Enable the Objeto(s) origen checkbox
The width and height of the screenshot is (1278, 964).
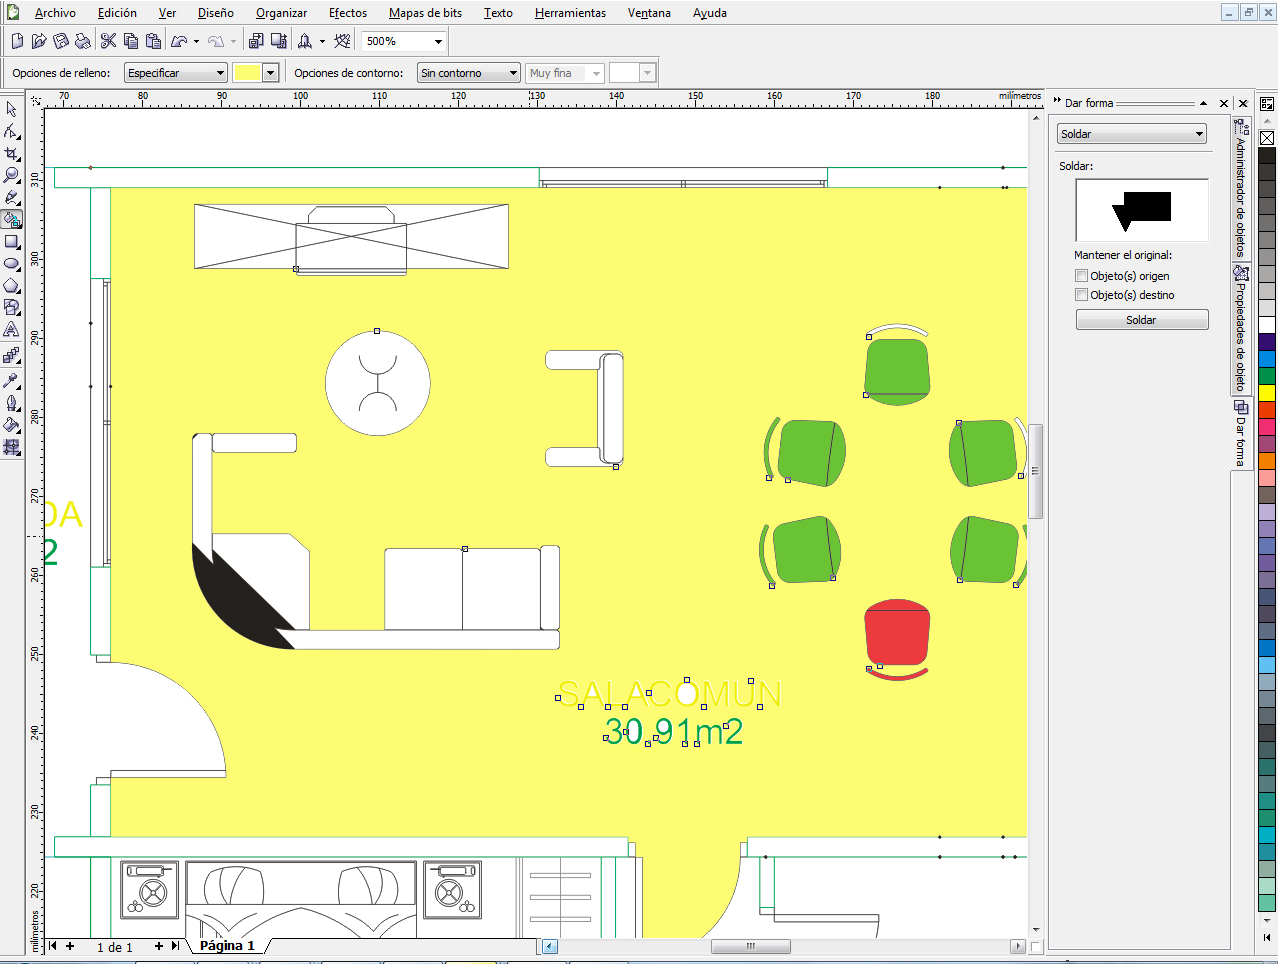1081,276
